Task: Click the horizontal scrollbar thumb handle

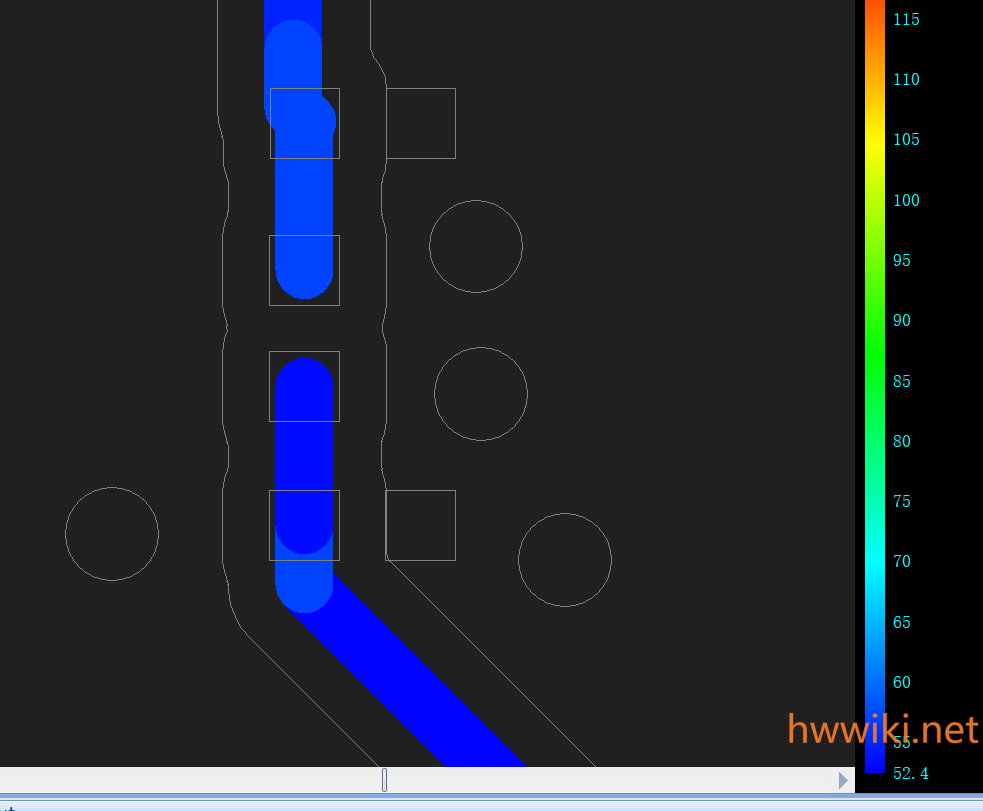Action: [384, 780]
